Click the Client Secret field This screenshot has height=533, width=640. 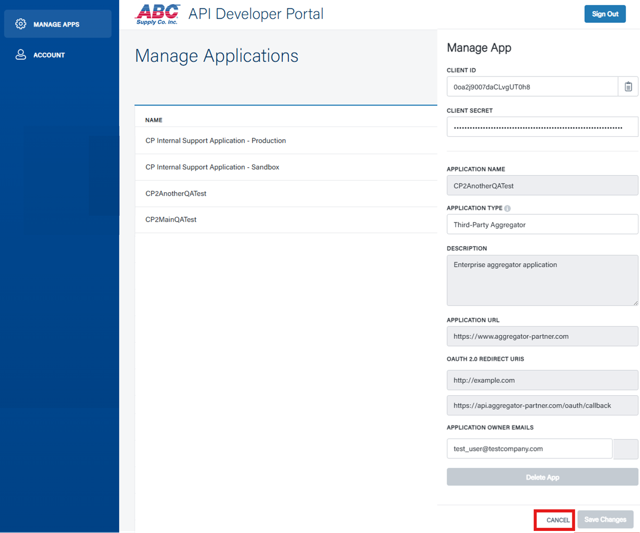click(541, 127)
